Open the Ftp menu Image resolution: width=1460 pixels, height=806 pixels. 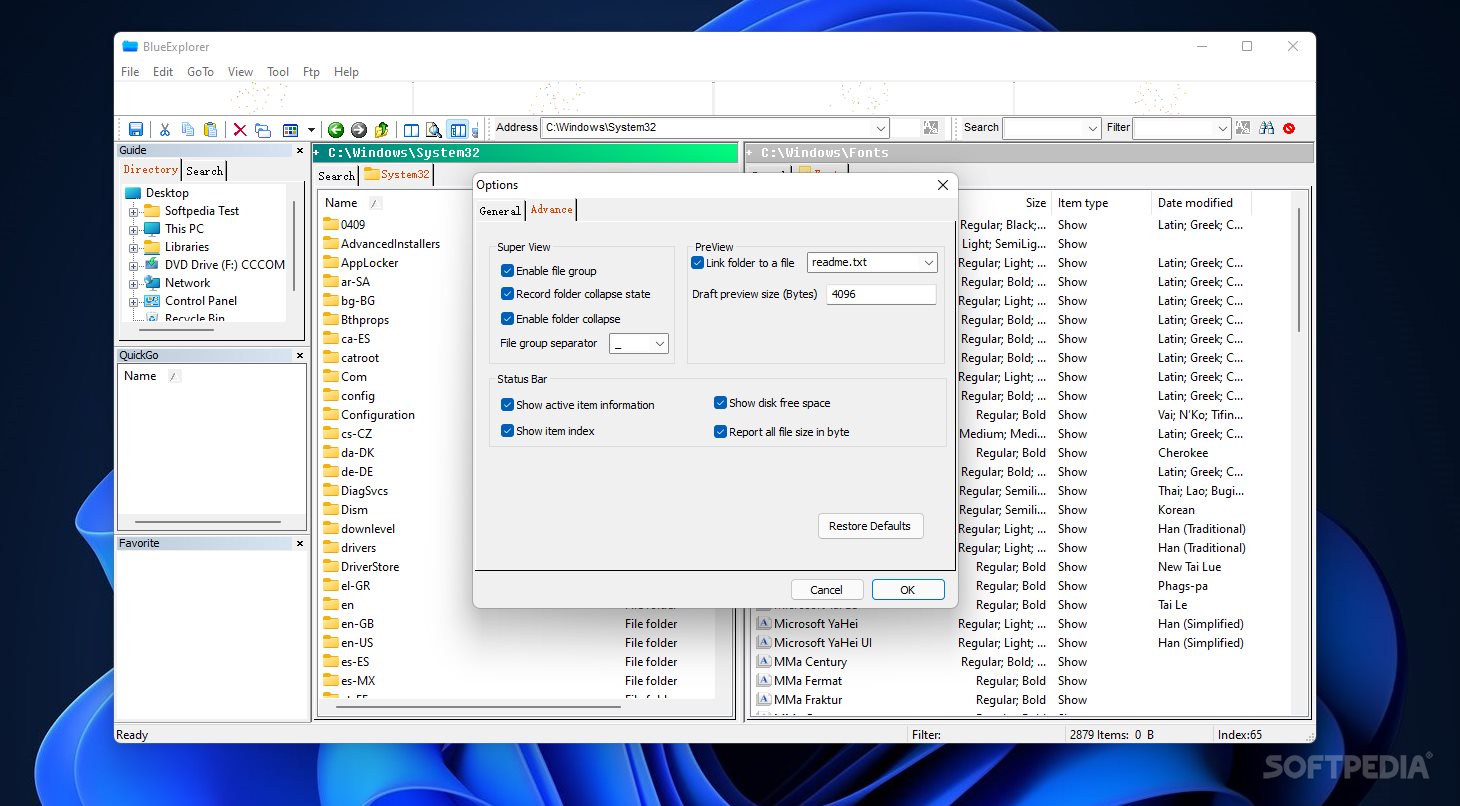pyautogui.click(x=311, y=72)
